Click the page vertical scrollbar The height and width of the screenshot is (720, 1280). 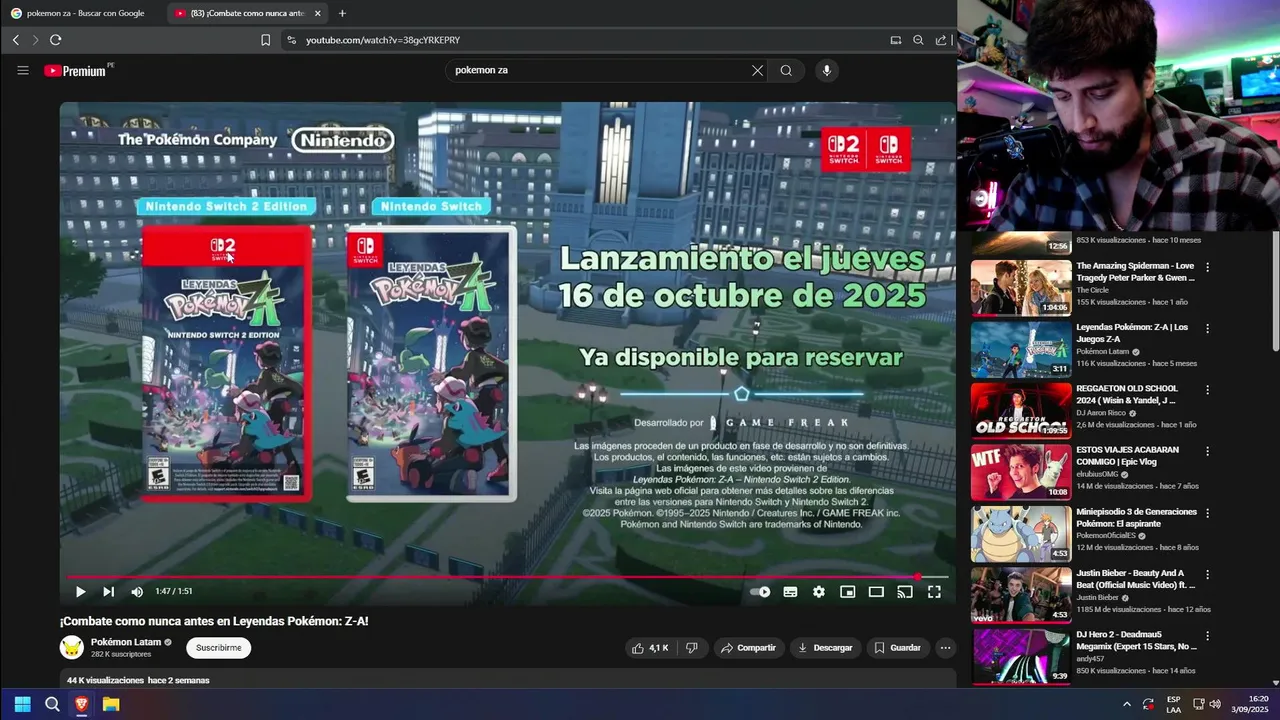[1275, 292]
